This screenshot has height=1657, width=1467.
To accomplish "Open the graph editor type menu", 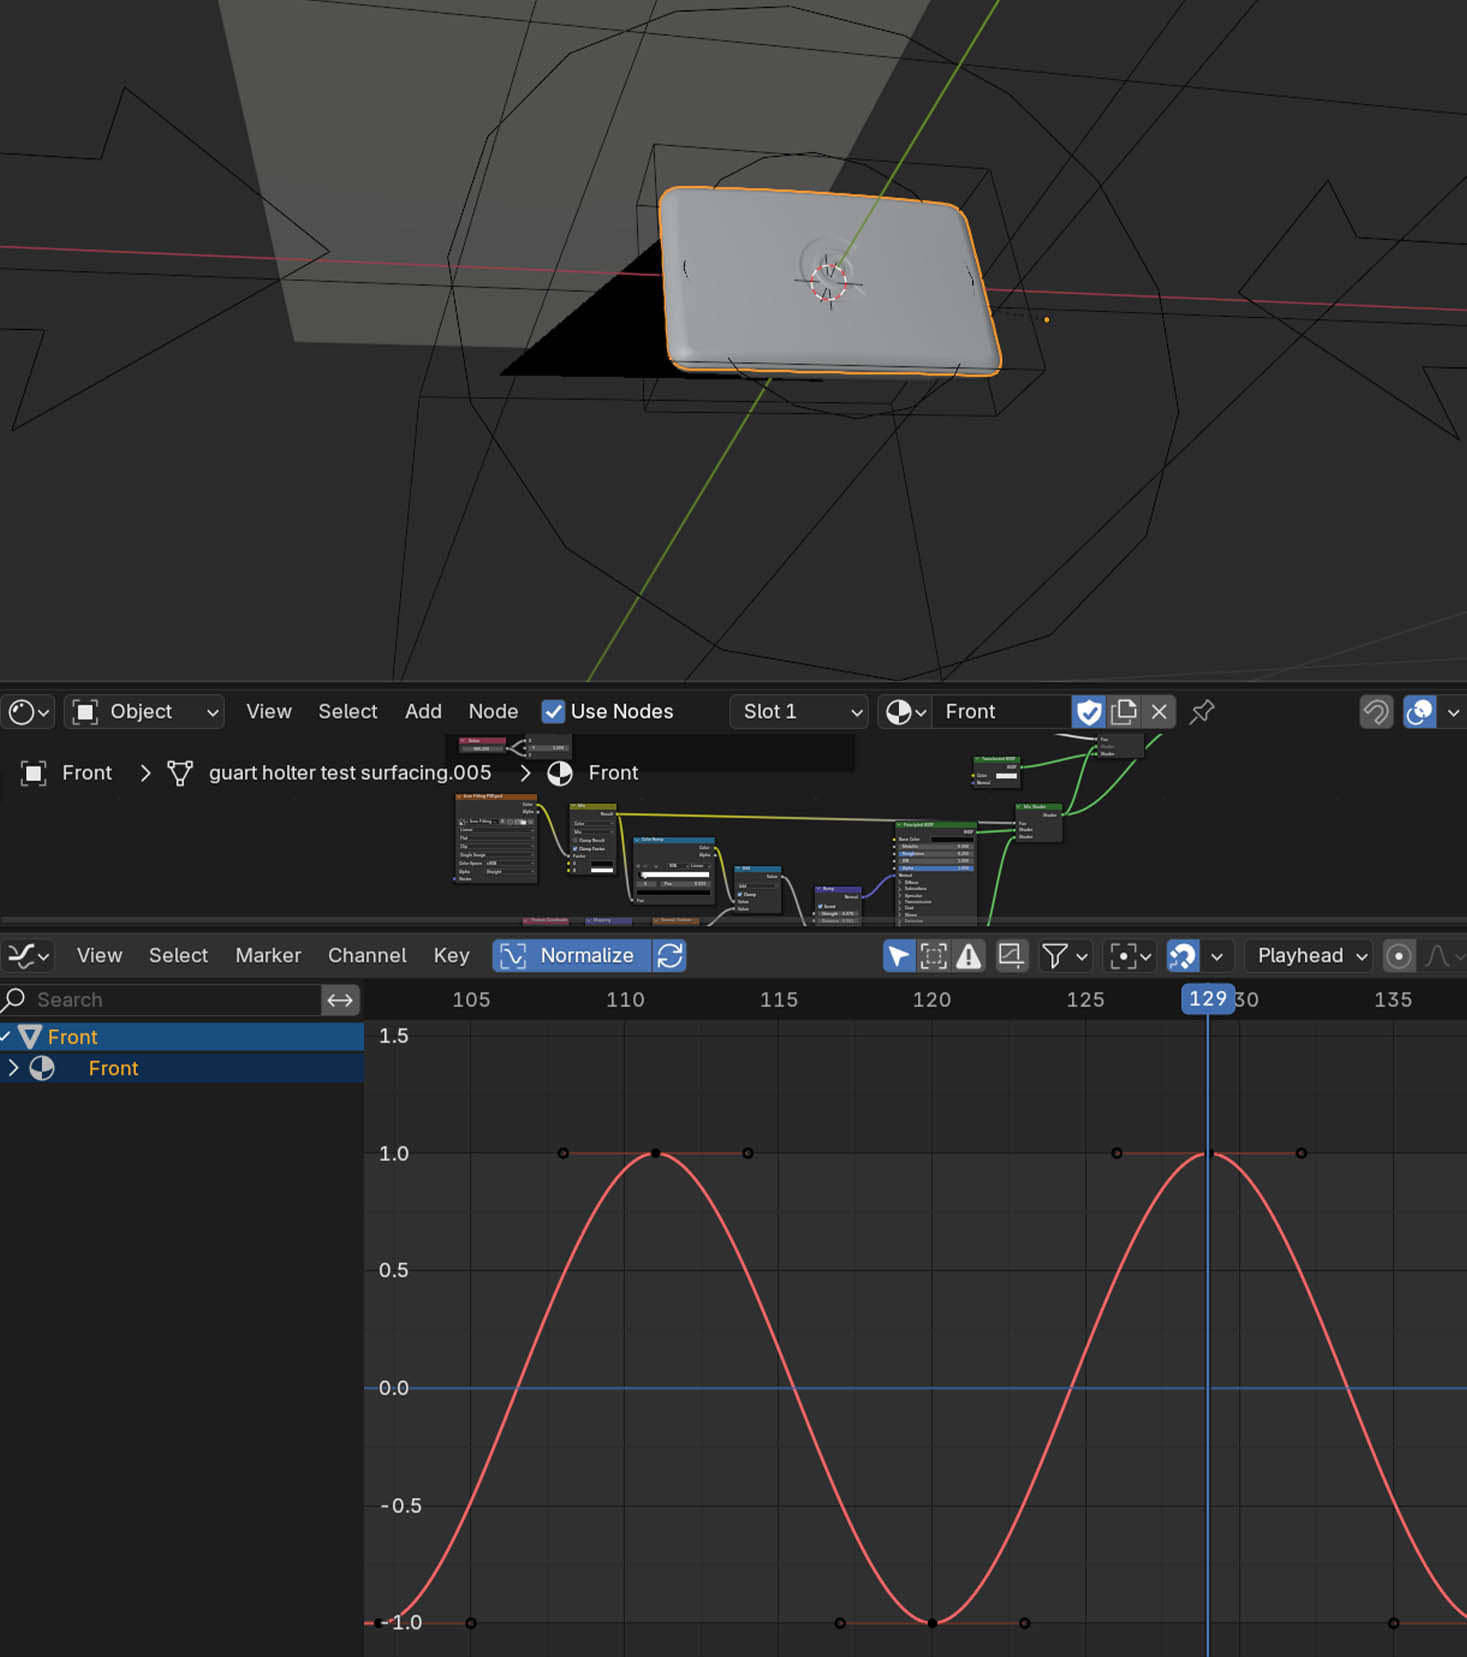I will click(28, 956).
